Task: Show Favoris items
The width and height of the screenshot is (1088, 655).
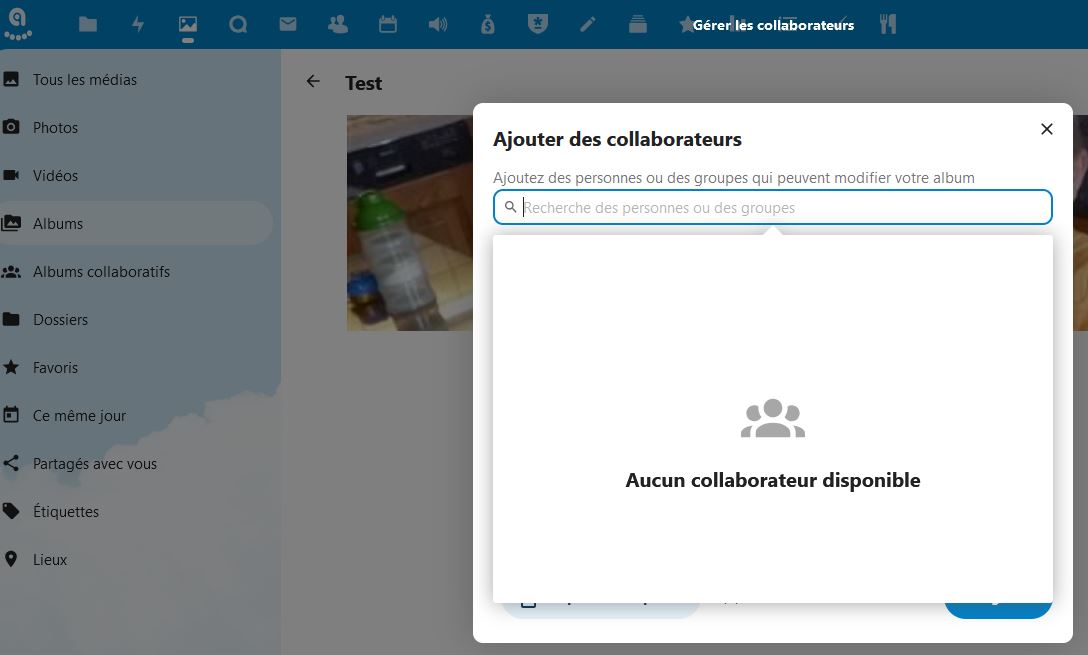Action: (x=55, y=368)
